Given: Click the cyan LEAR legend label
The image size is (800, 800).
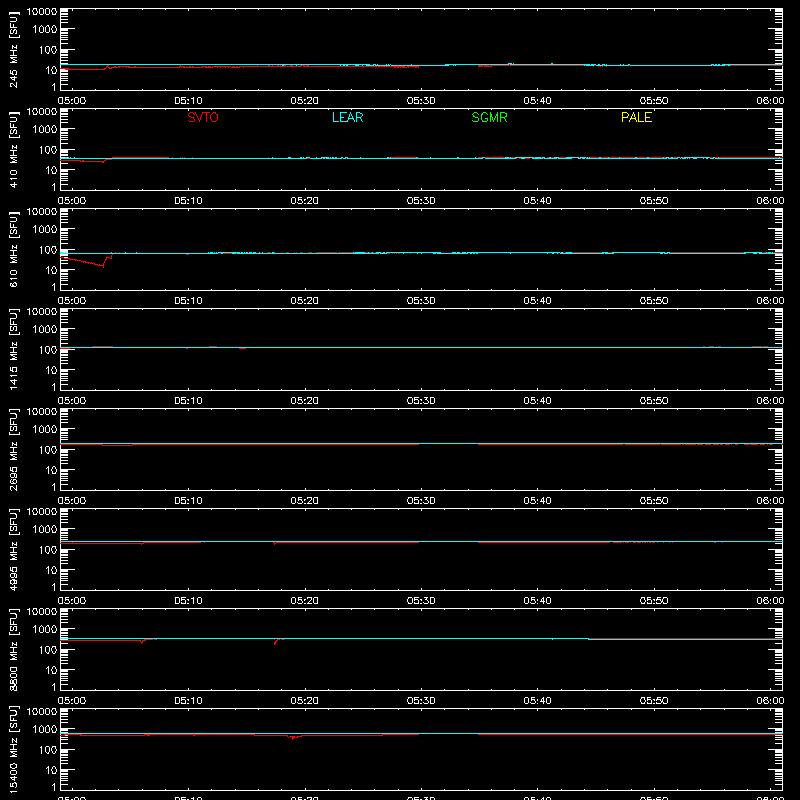Looking at the screenshot, I should tap(347, 117).
